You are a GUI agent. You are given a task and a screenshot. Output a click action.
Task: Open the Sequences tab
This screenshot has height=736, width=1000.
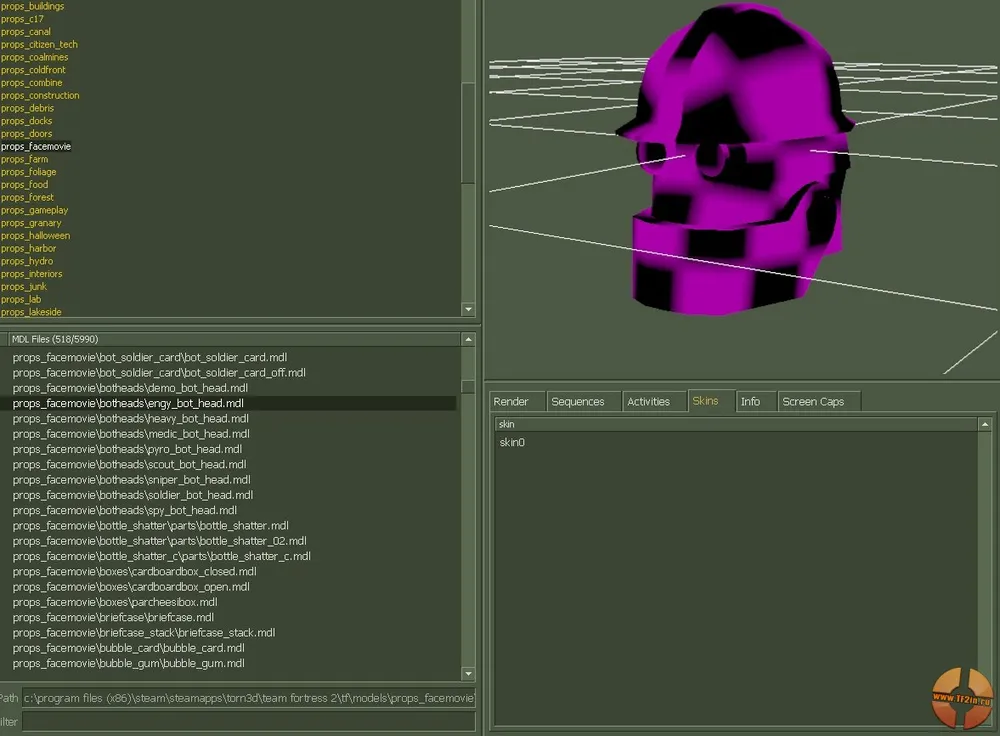tap(578, 401)
